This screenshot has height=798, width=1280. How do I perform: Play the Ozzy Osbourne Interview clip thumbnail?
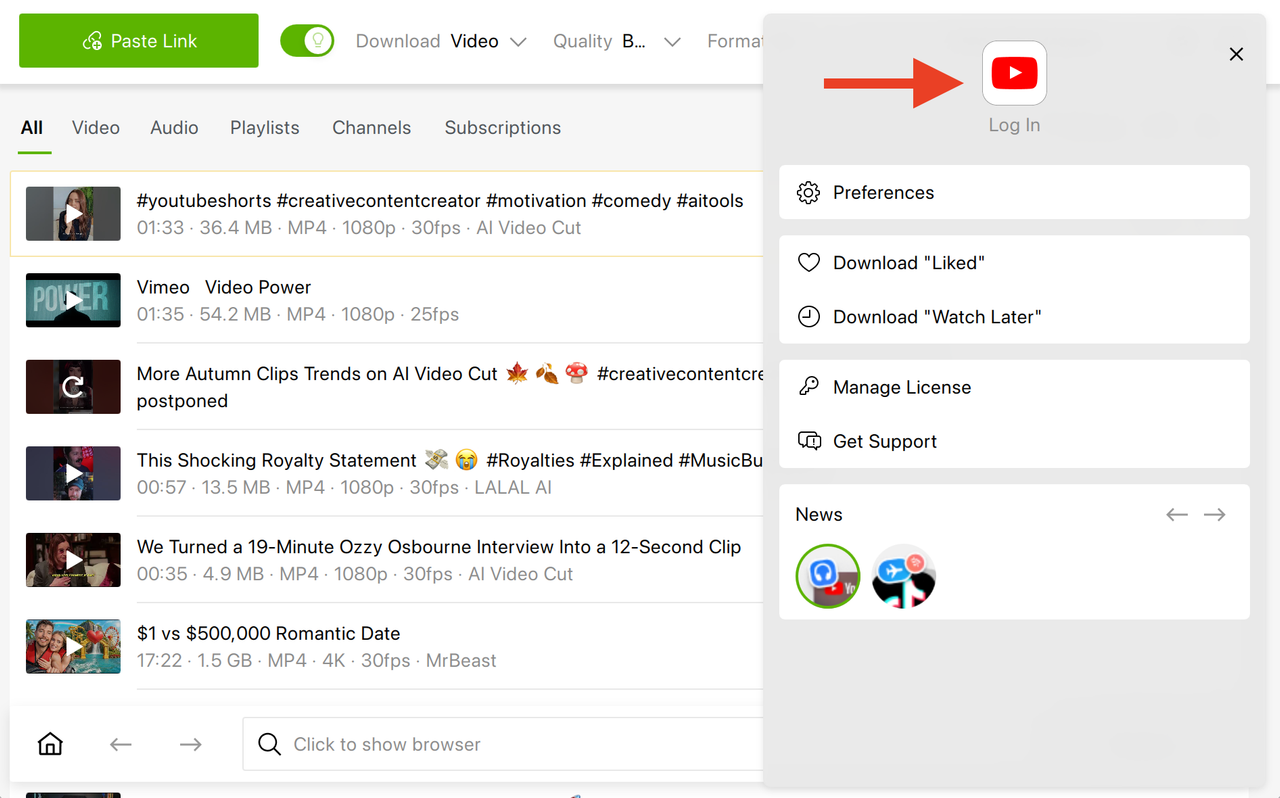tap(73, 560)
